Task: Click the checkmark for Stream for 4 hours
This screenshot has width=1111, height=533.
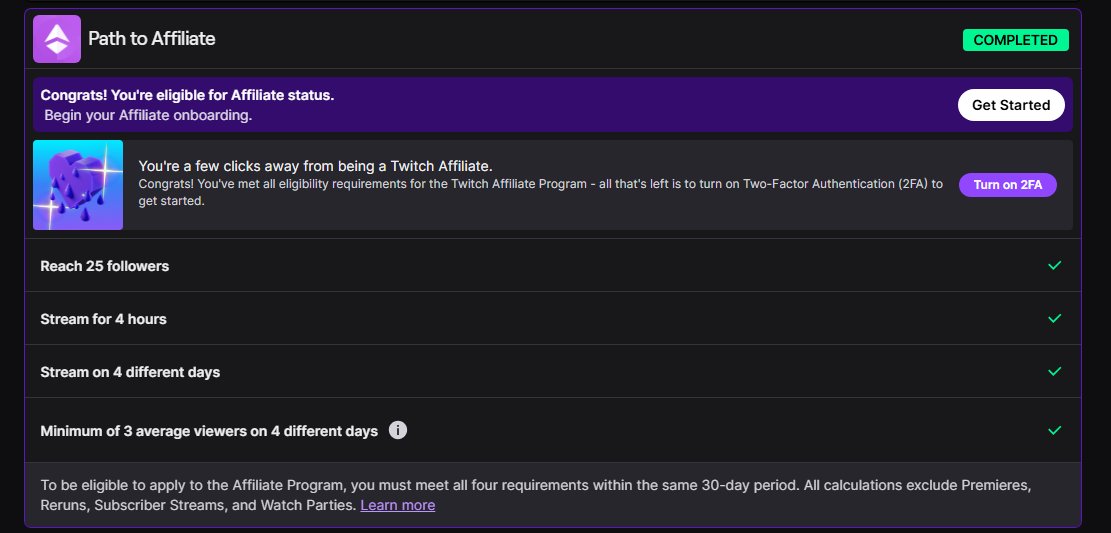Action: coord(1054,318)
